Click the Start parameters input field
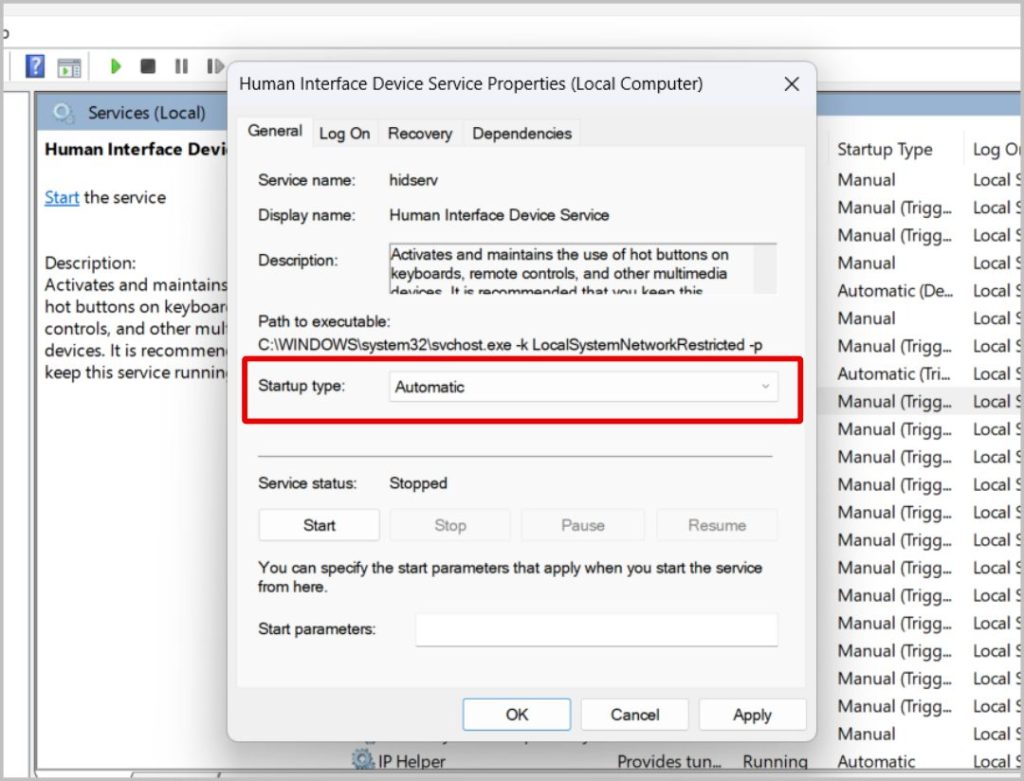This screenshot has height=781, width=1024. pos(596,630)
